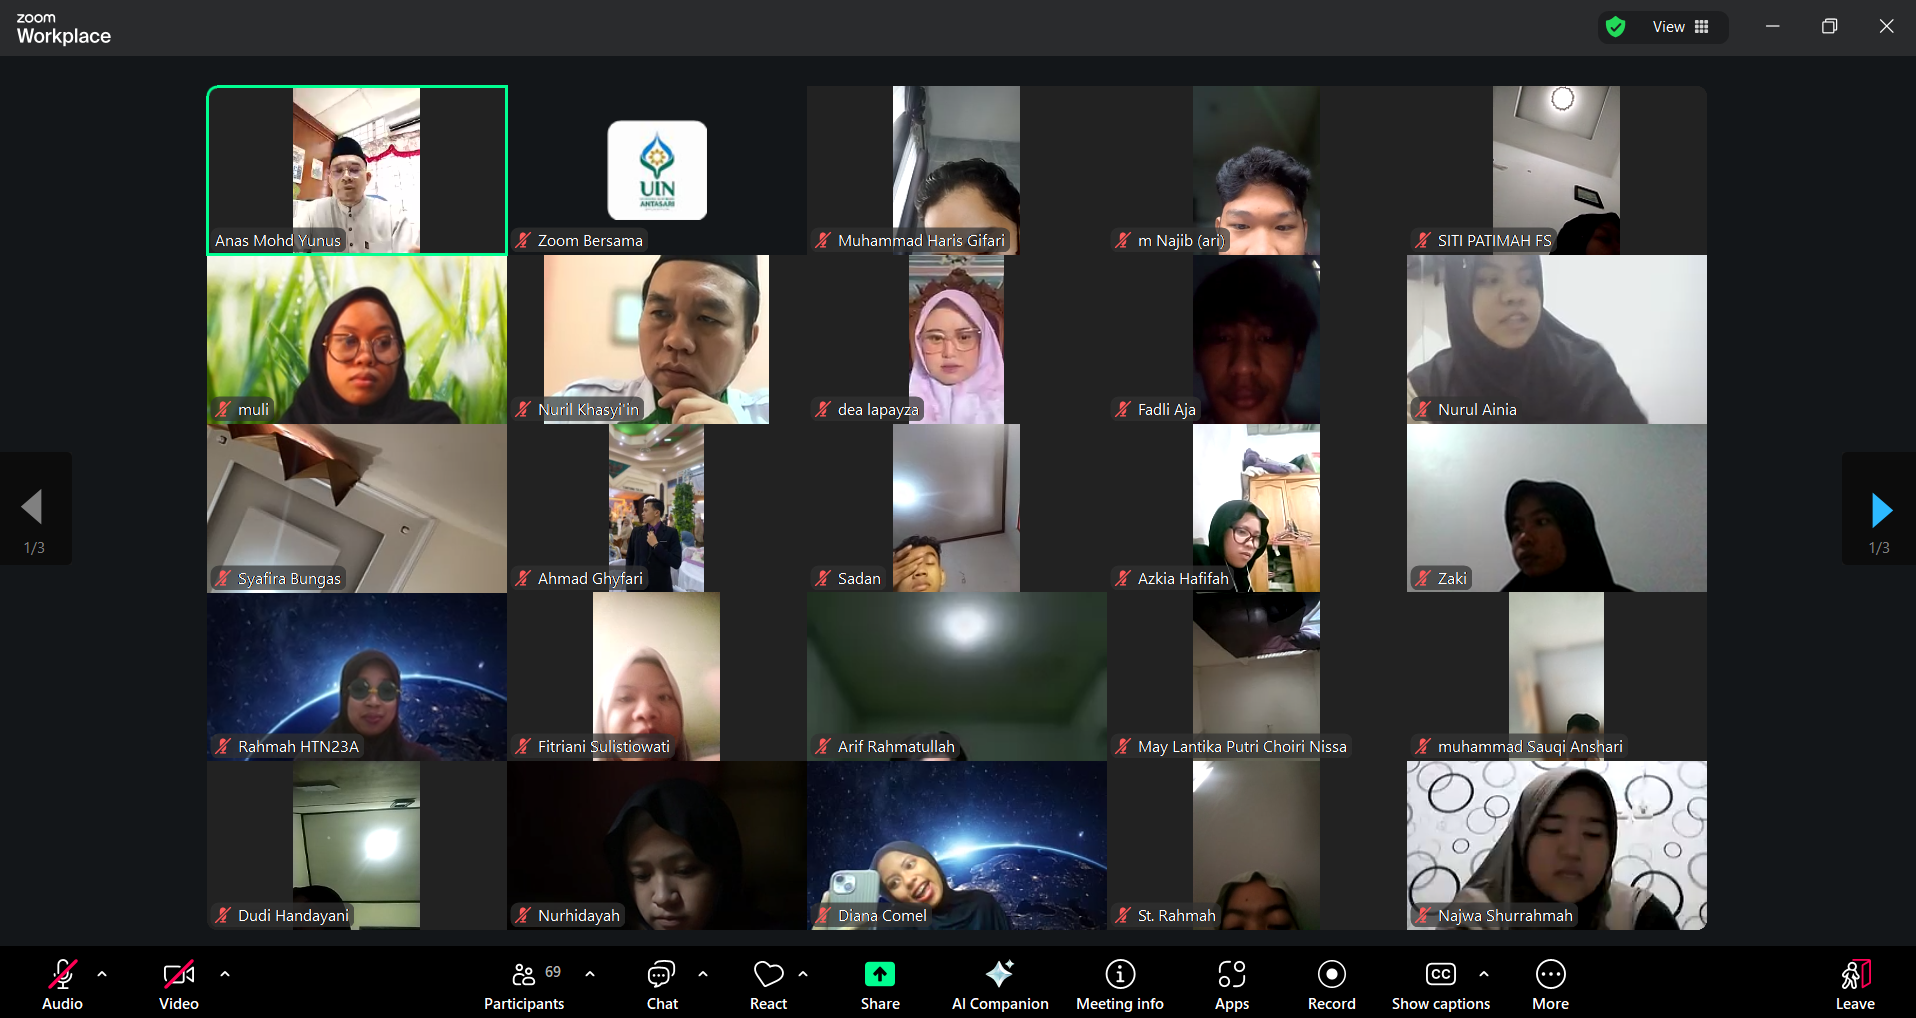
Task: Click muted mic icon on Zoom Bersama
Action: click(523, 240)
